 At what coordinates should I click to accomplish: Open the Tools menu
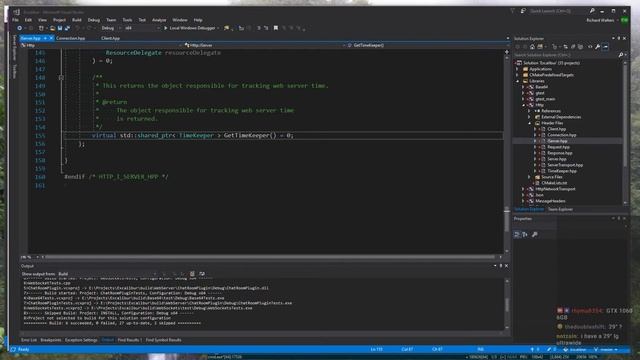[x=127, y=20]
